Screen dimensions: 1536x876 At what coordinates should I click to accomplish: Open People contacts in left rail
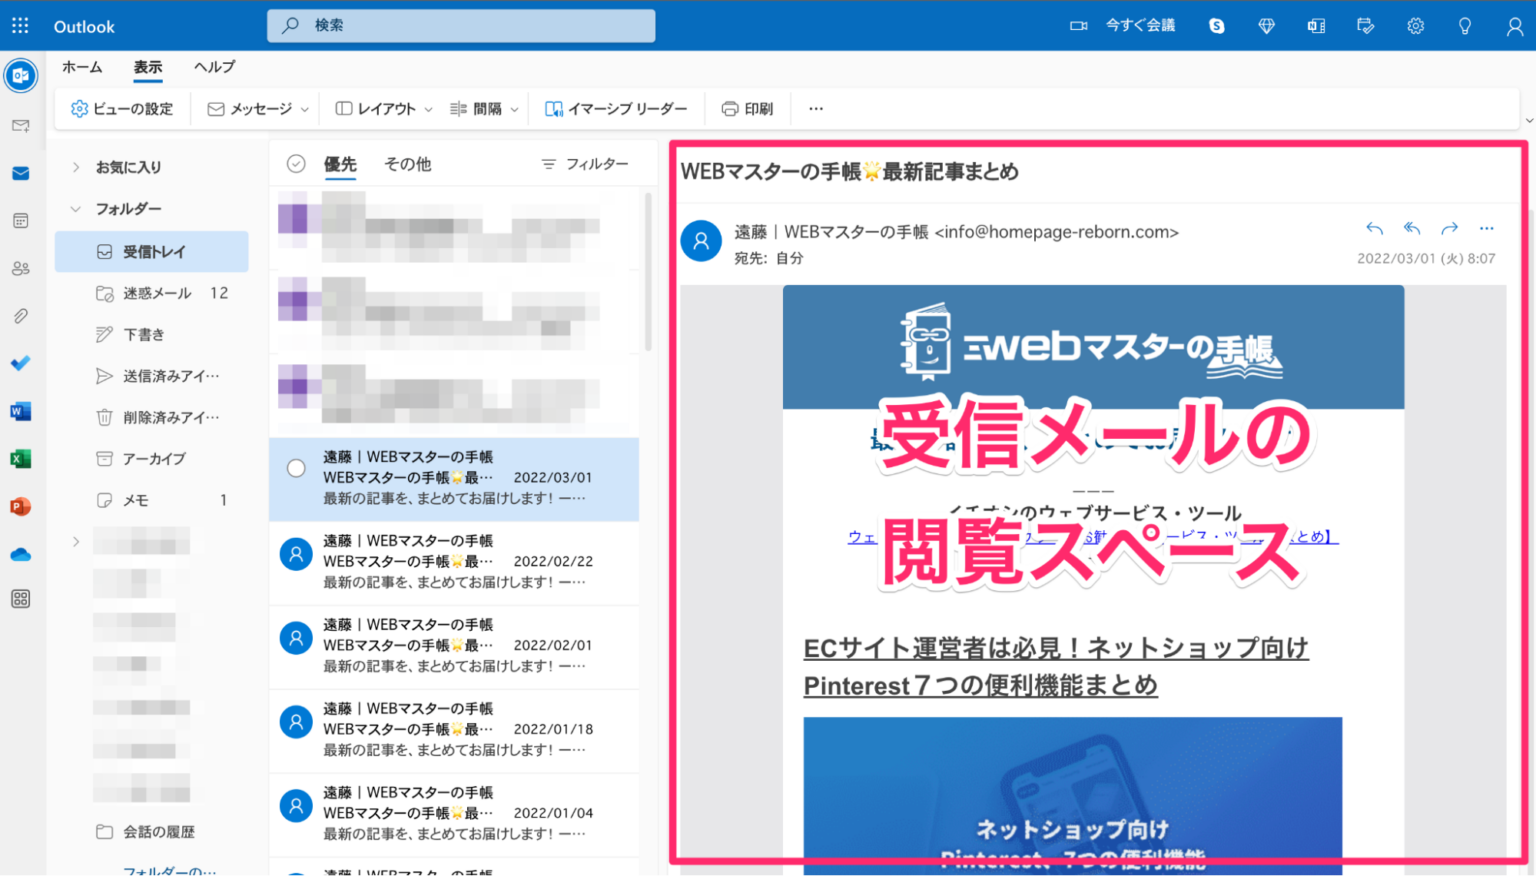point(20,268)
